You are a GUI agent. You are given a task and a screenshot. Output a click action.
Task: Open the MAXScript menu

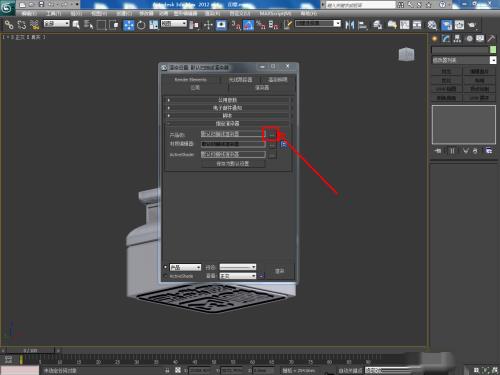(x=275, y=13)
